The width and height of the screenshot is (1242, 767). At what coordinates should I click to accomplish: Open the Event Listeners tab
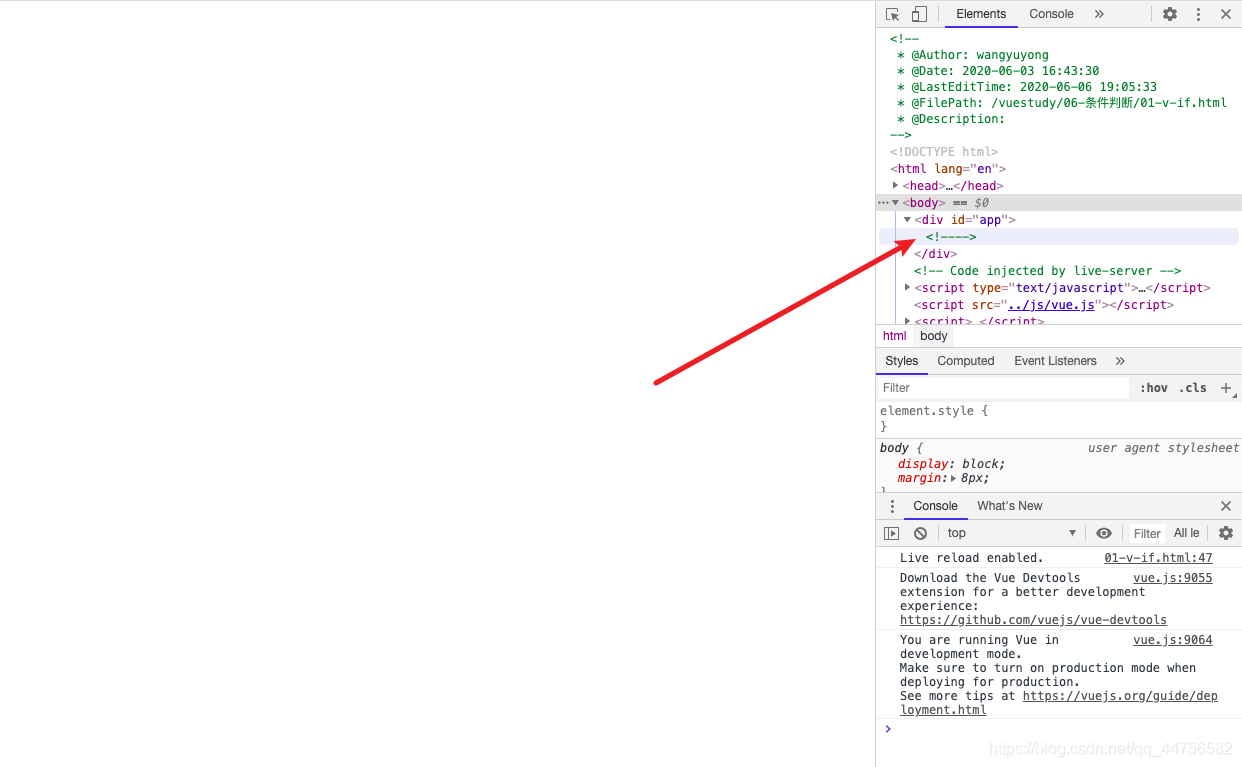click(1055, 361)
